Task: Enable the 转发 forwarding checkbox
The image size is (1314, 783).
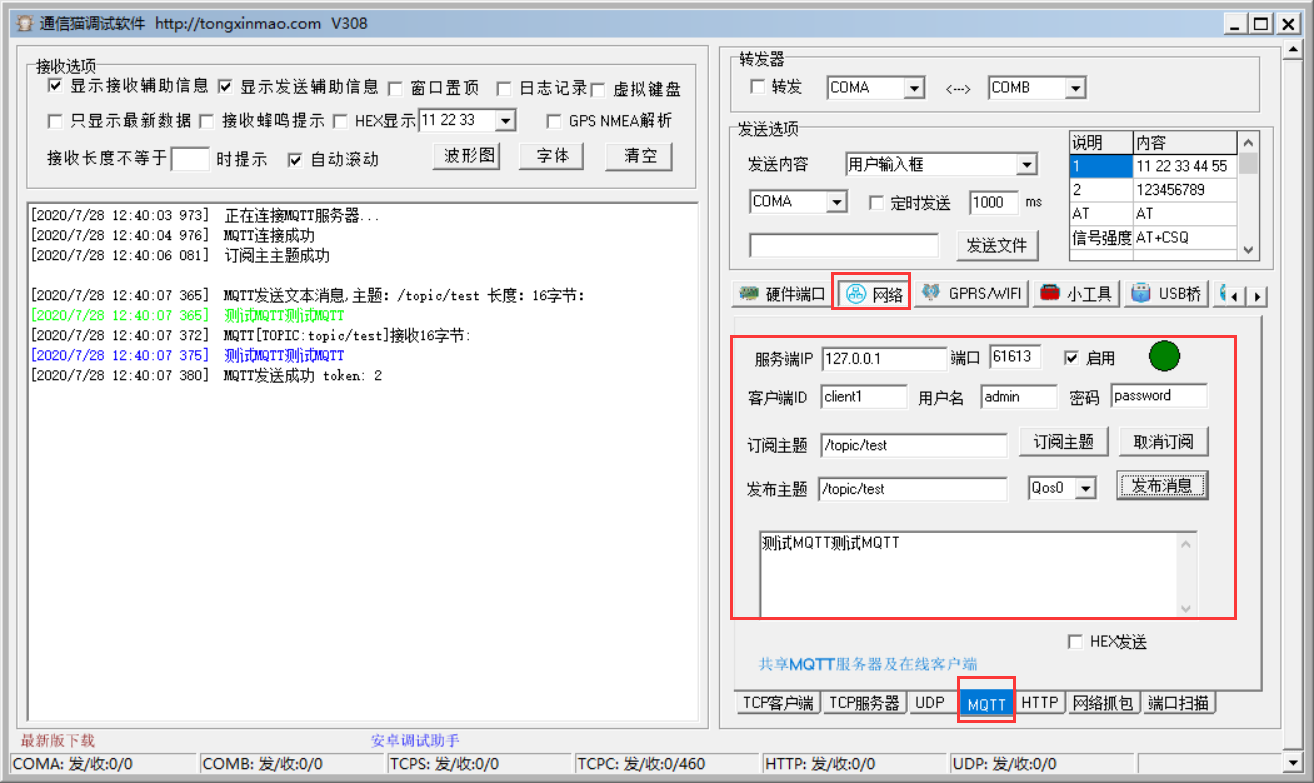Action: click(758, 88)
